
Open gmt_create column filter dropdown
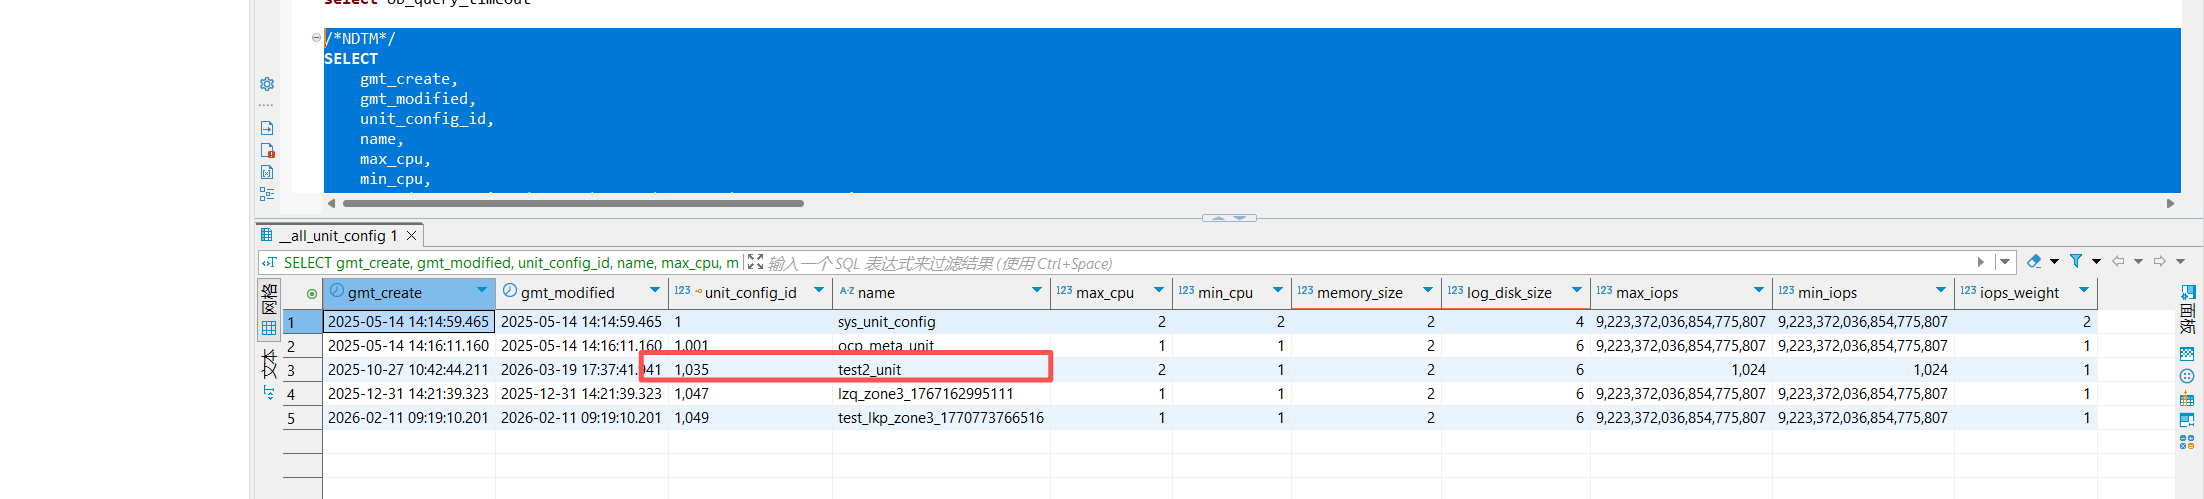[482, 291]
